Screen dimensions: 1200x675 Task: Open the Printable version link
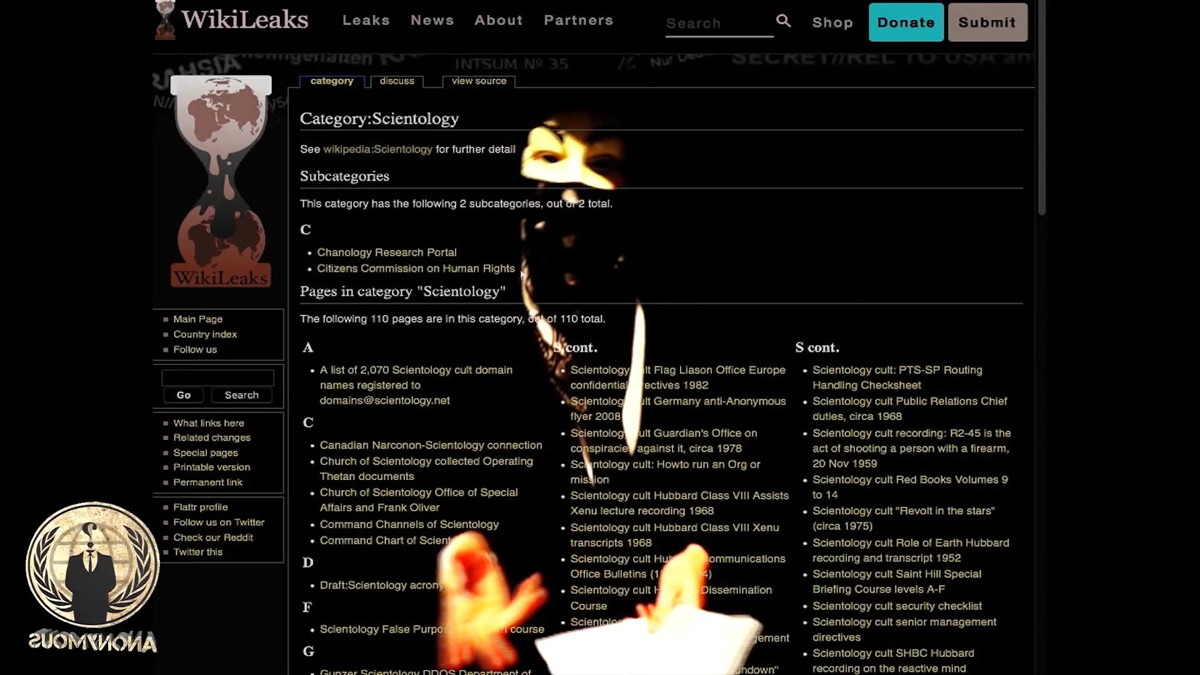pos(212,467)
